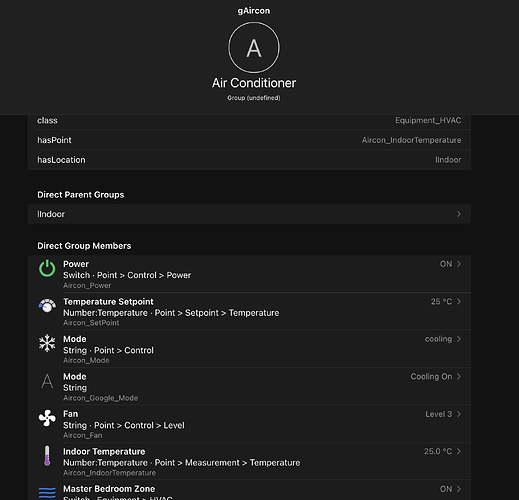The width and height of the screenshot is (519, 500).
Task: Open Power item via its chevron
Action: click(459, 264)
